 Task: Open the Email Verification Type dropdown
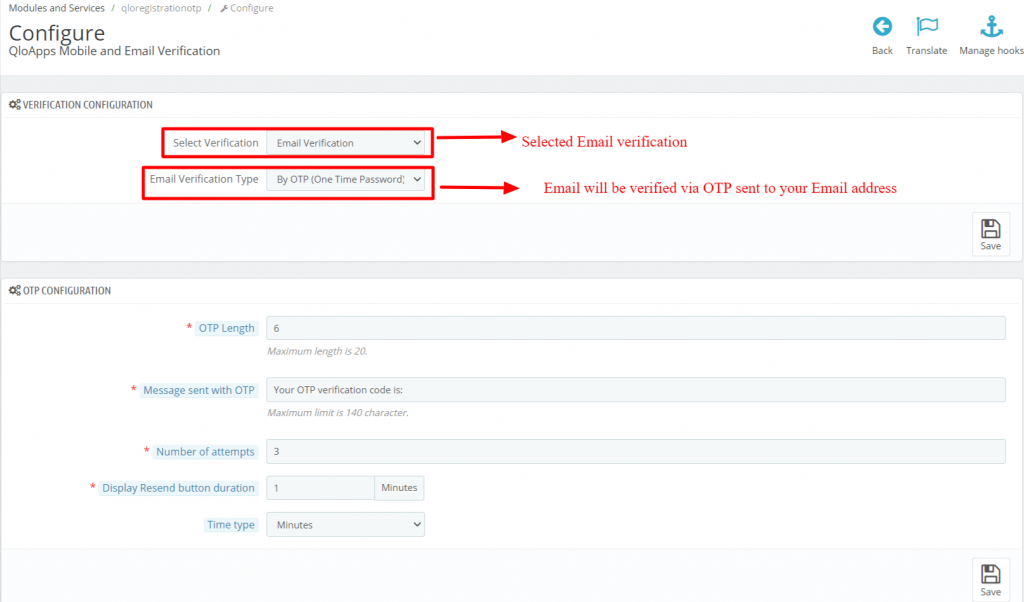click(x=345, y=180)
